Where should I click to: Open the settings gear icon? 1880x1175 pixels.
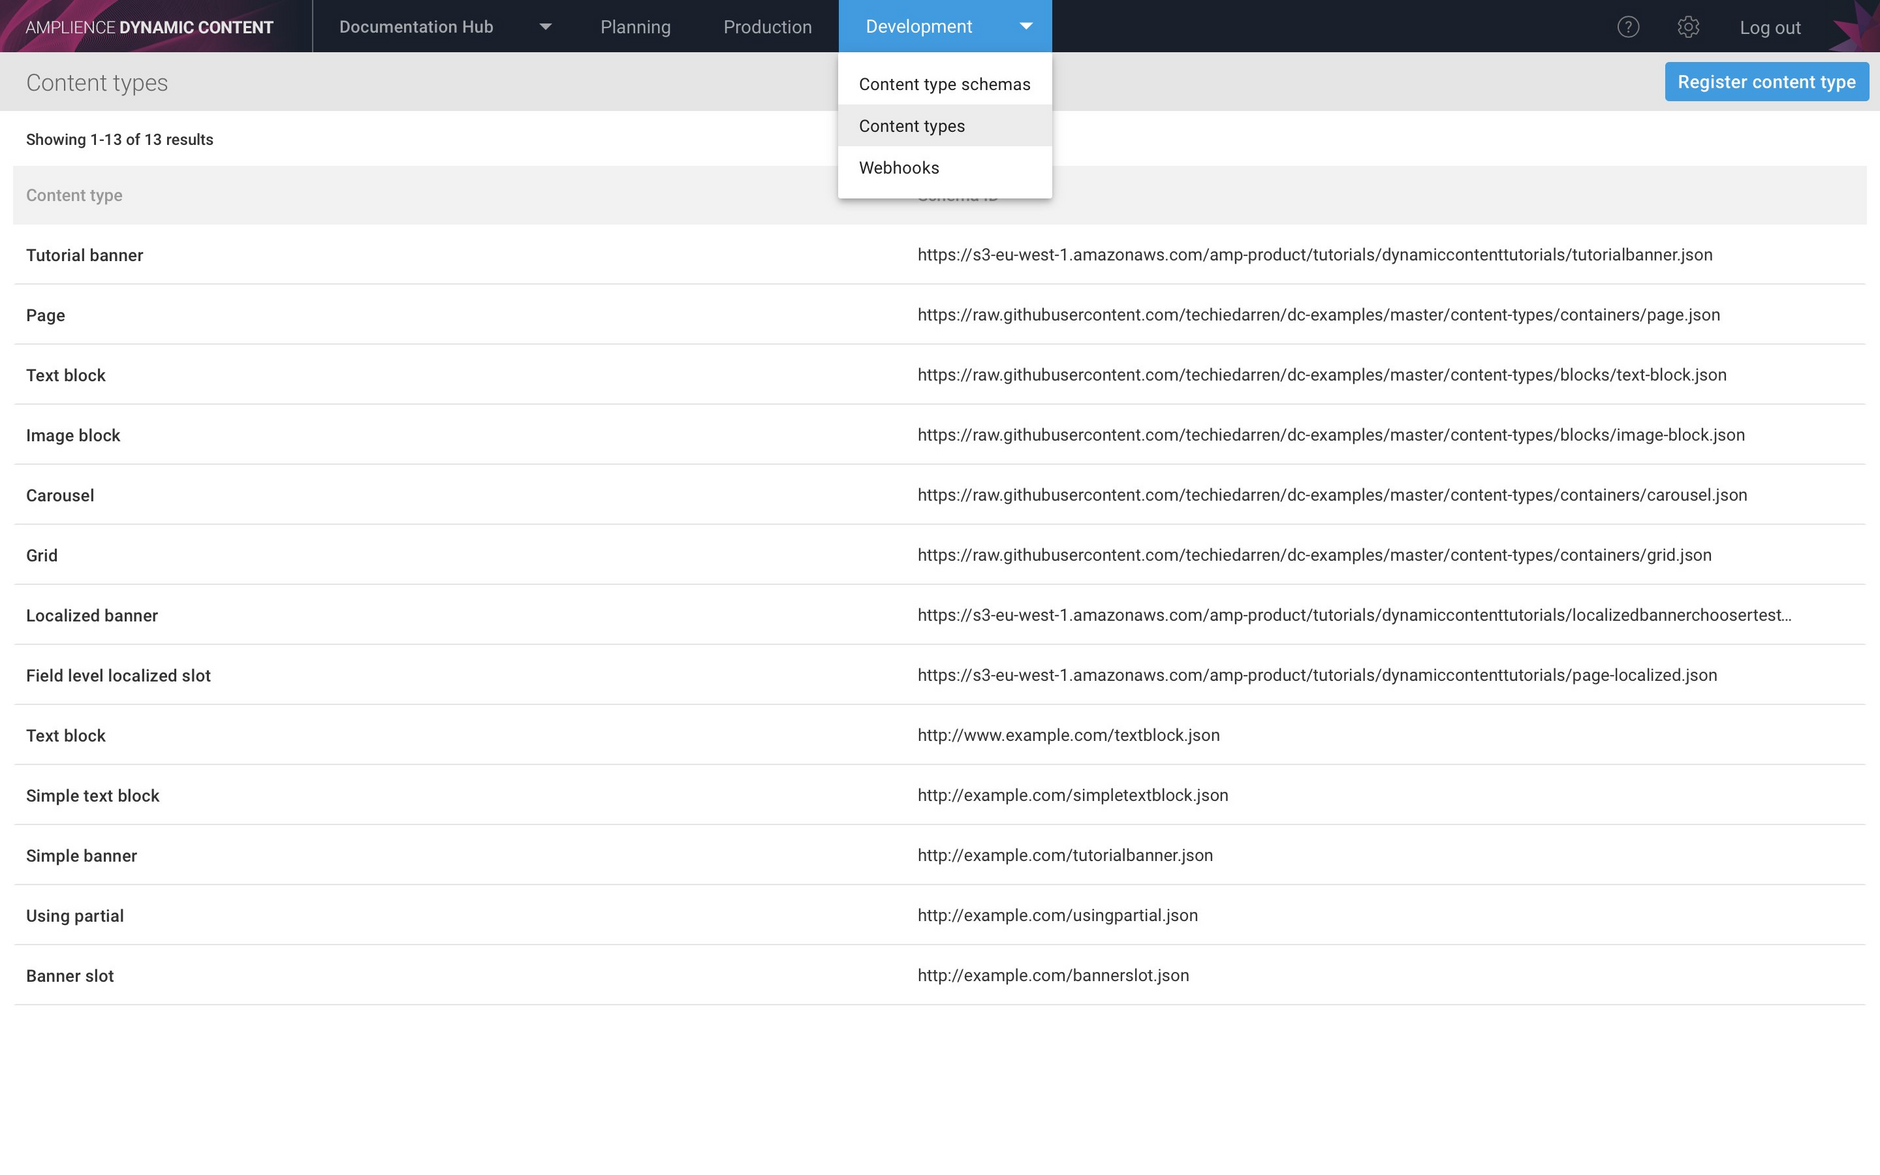pyautogui.click(x=1688, y=26)
